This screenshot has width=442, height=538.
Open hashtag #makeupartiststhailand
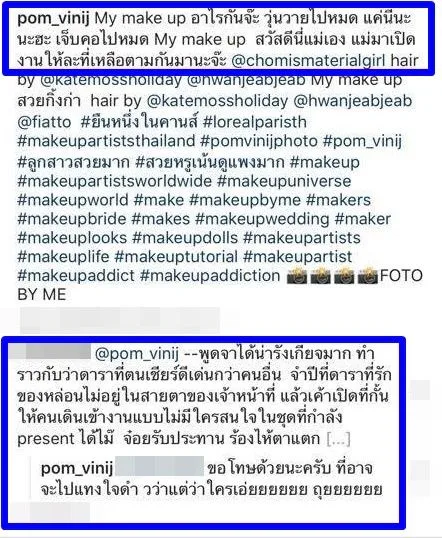tap(106, 141)
